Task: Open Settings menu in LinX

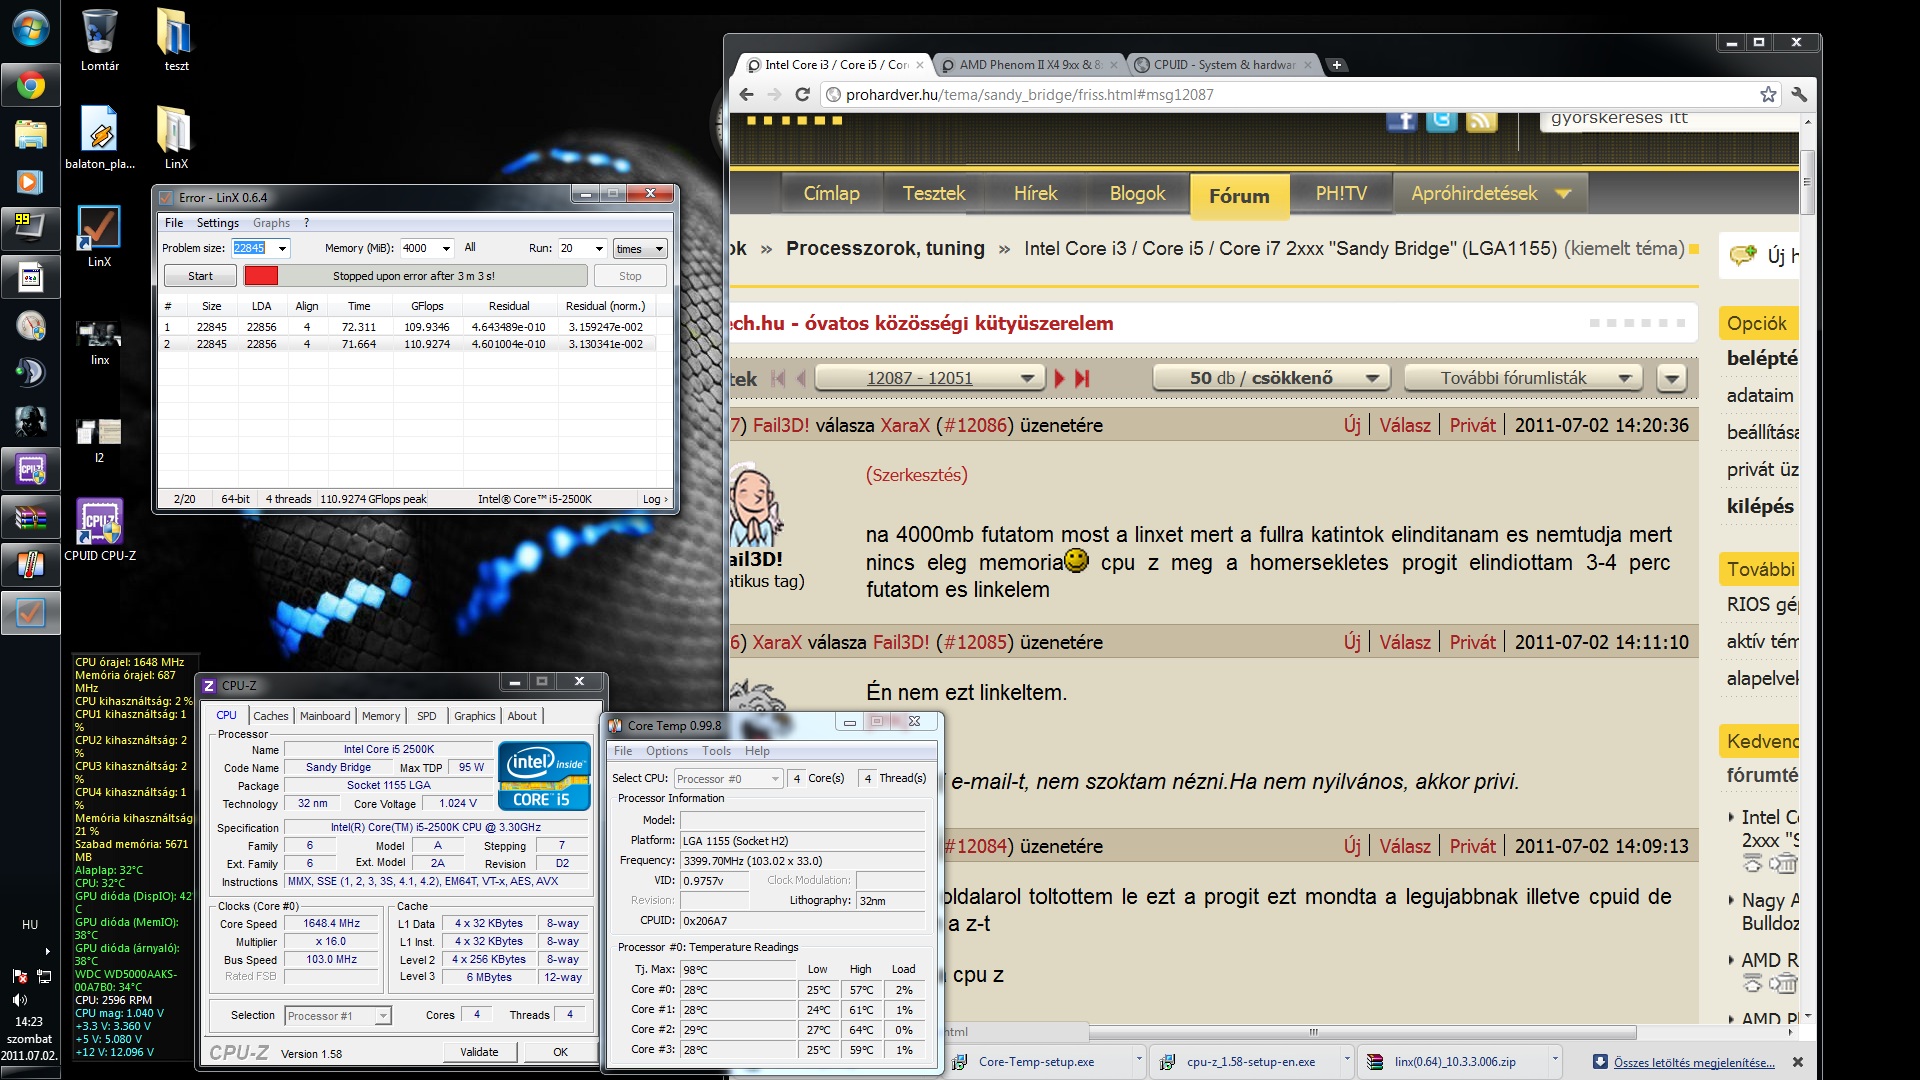Action: pyautogui.click(x=217, y=223)
